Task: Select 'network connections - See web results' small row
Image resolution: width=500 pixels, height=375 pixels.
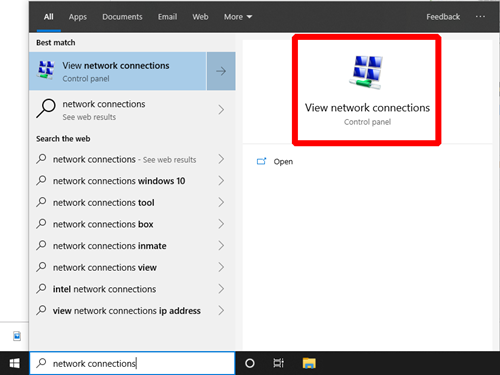Action: click(x=132, y=159)
